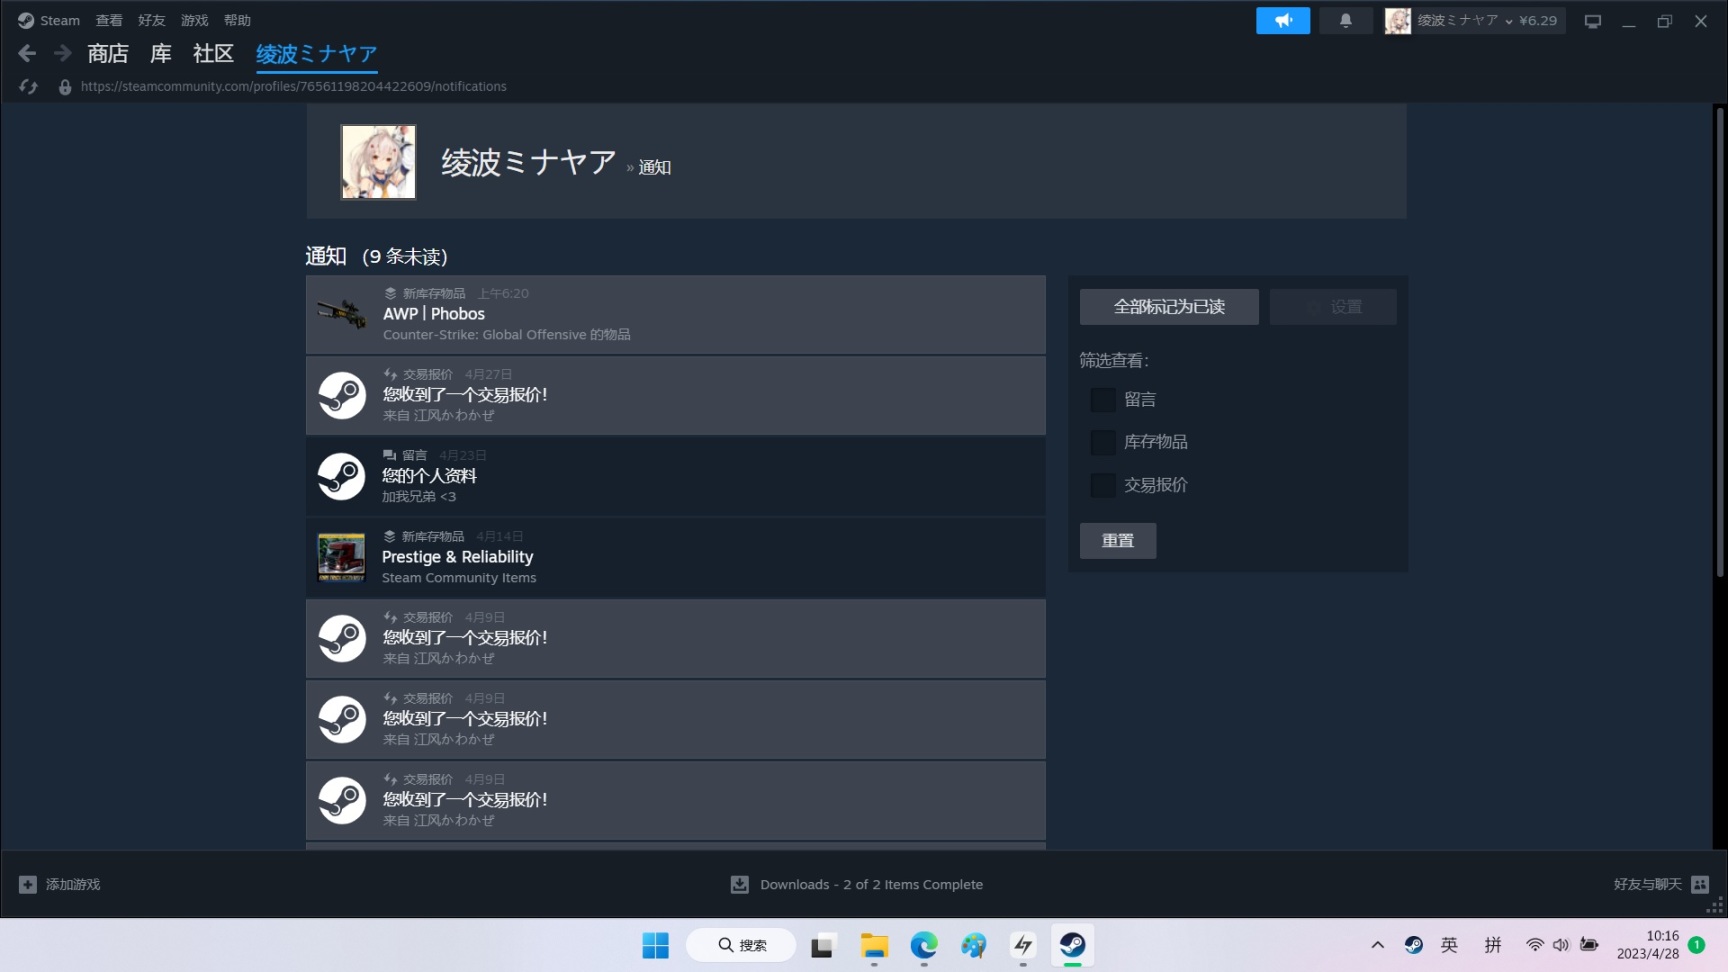Click the Steam logo on the 留言 notification
The width and height of the screenshot is (1728, 972).
click(x=342, y=476)
